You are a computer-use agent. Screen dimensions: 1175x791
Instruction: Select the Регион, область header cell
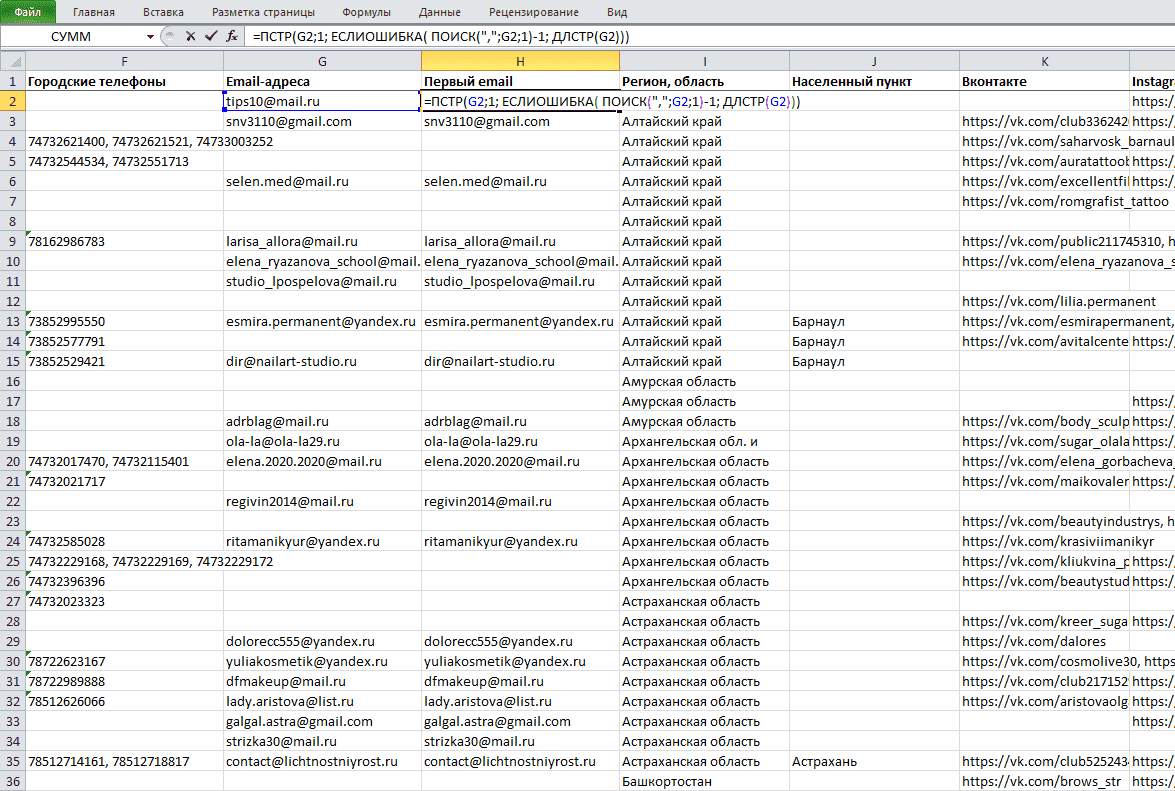[704, 82]
